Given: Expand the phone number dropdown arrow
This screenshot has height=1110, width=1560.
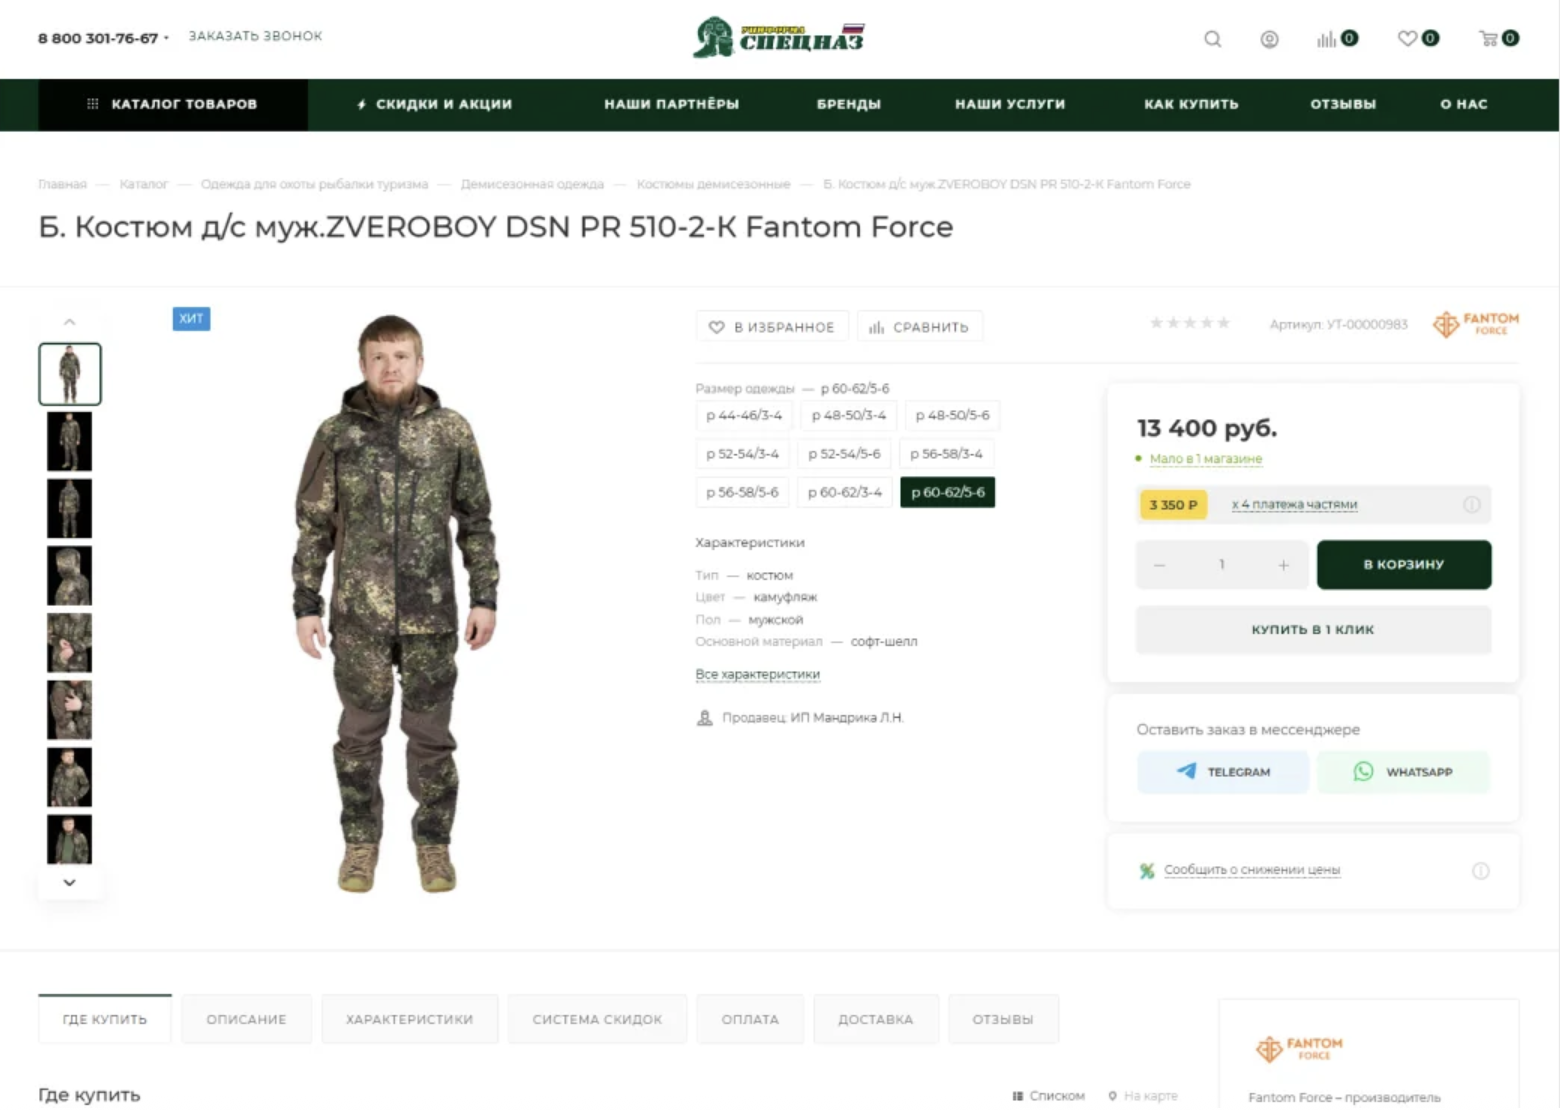Looking at the screenshot, I should click(x=168, y=39).
